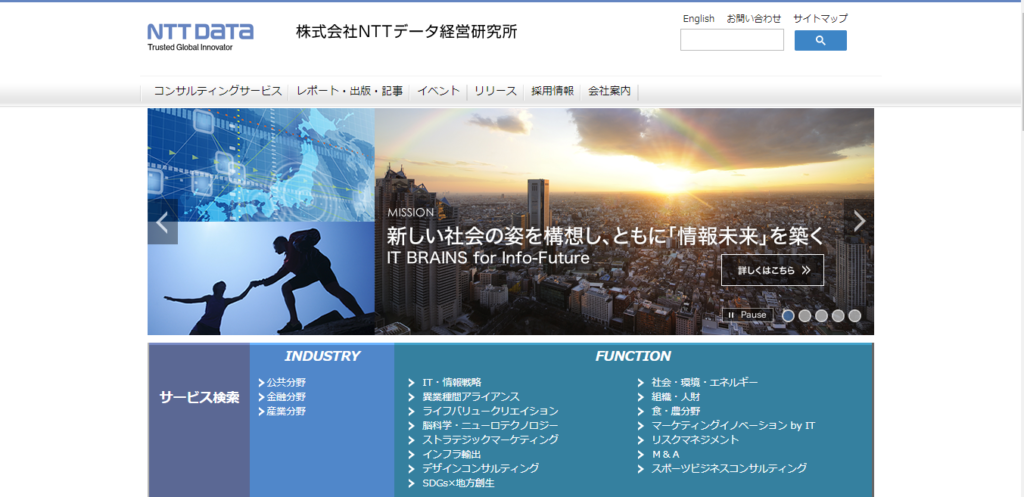Open お問い合わせ contact page

pyautogui.click(x=754, y=18)
